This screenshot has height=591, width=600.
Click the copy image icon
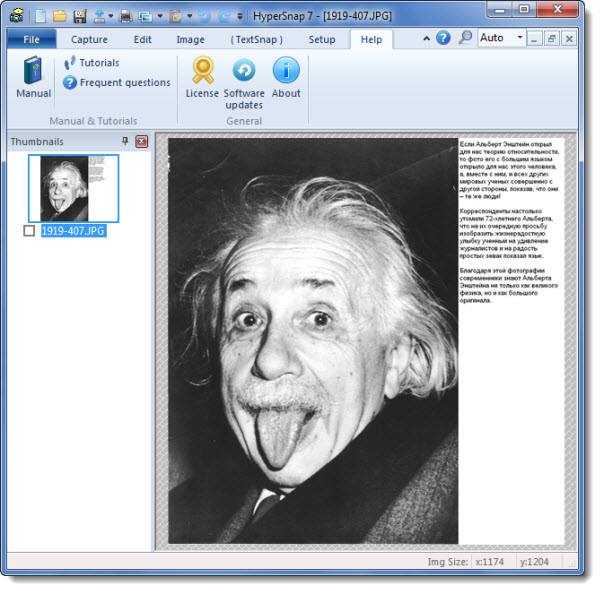click(145, 16)
